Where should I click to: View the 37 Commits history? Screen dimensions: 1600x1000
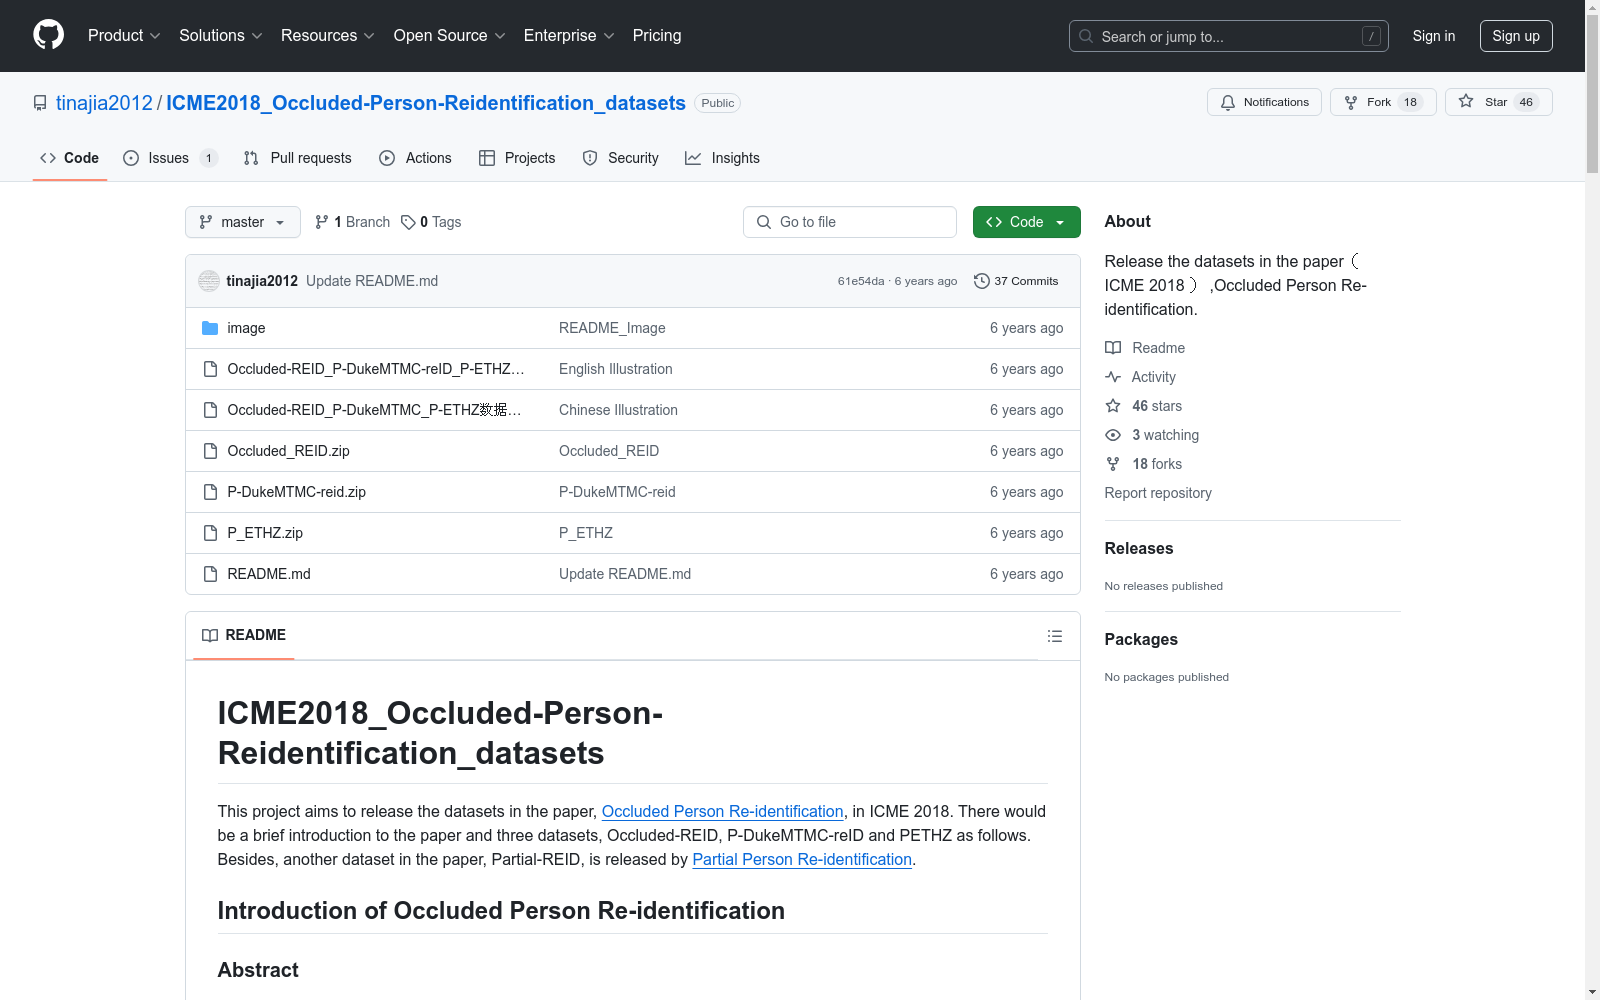(x=1016, y=281)
